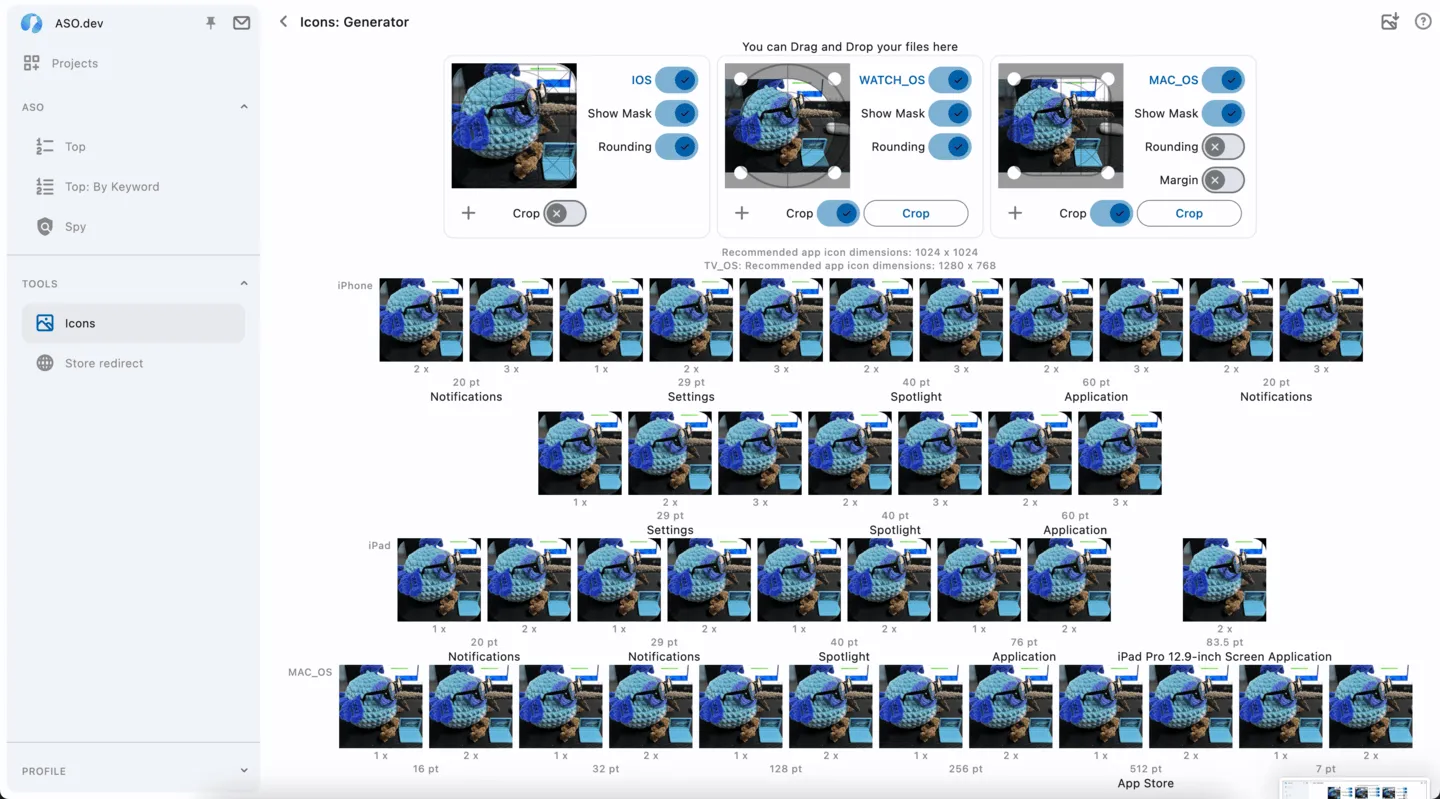The height and width of the screenshot is (799, 1440).
Task: Click the plus icon in the MAC_OS card
Action: [x=1014, y=213]
